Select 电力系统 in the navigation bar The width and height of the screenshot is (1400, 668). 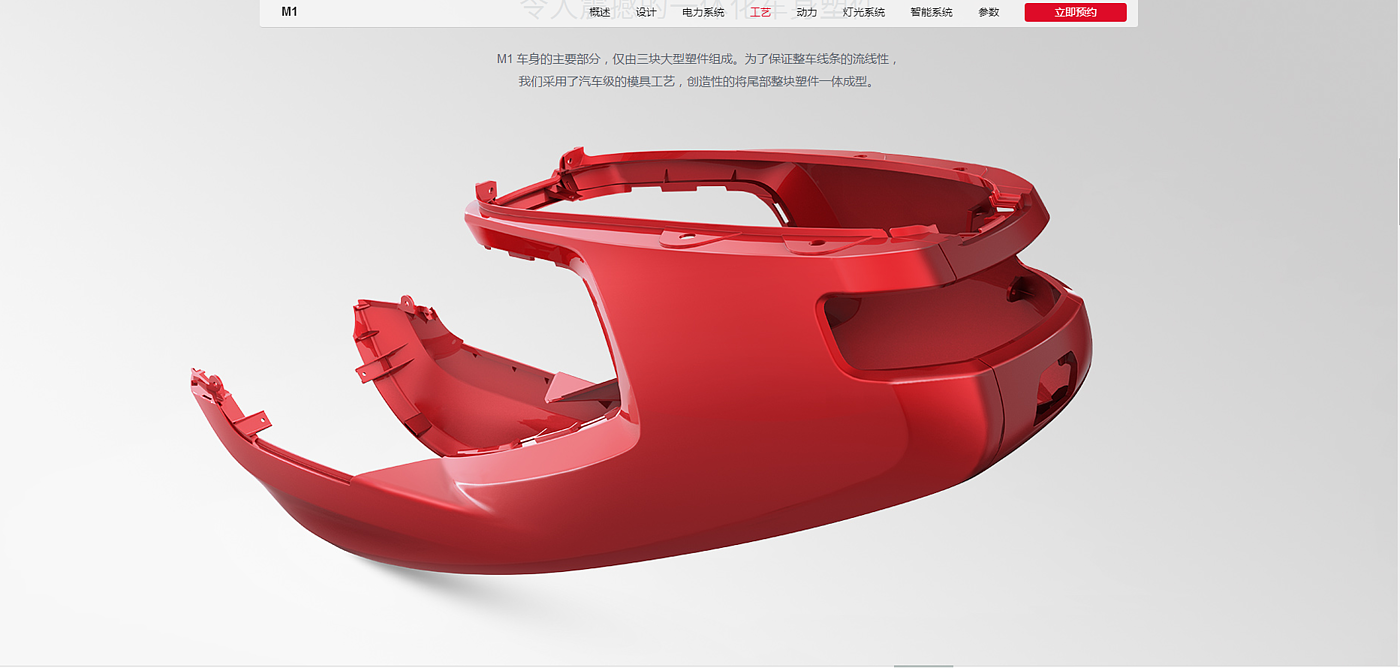(703, 12)
